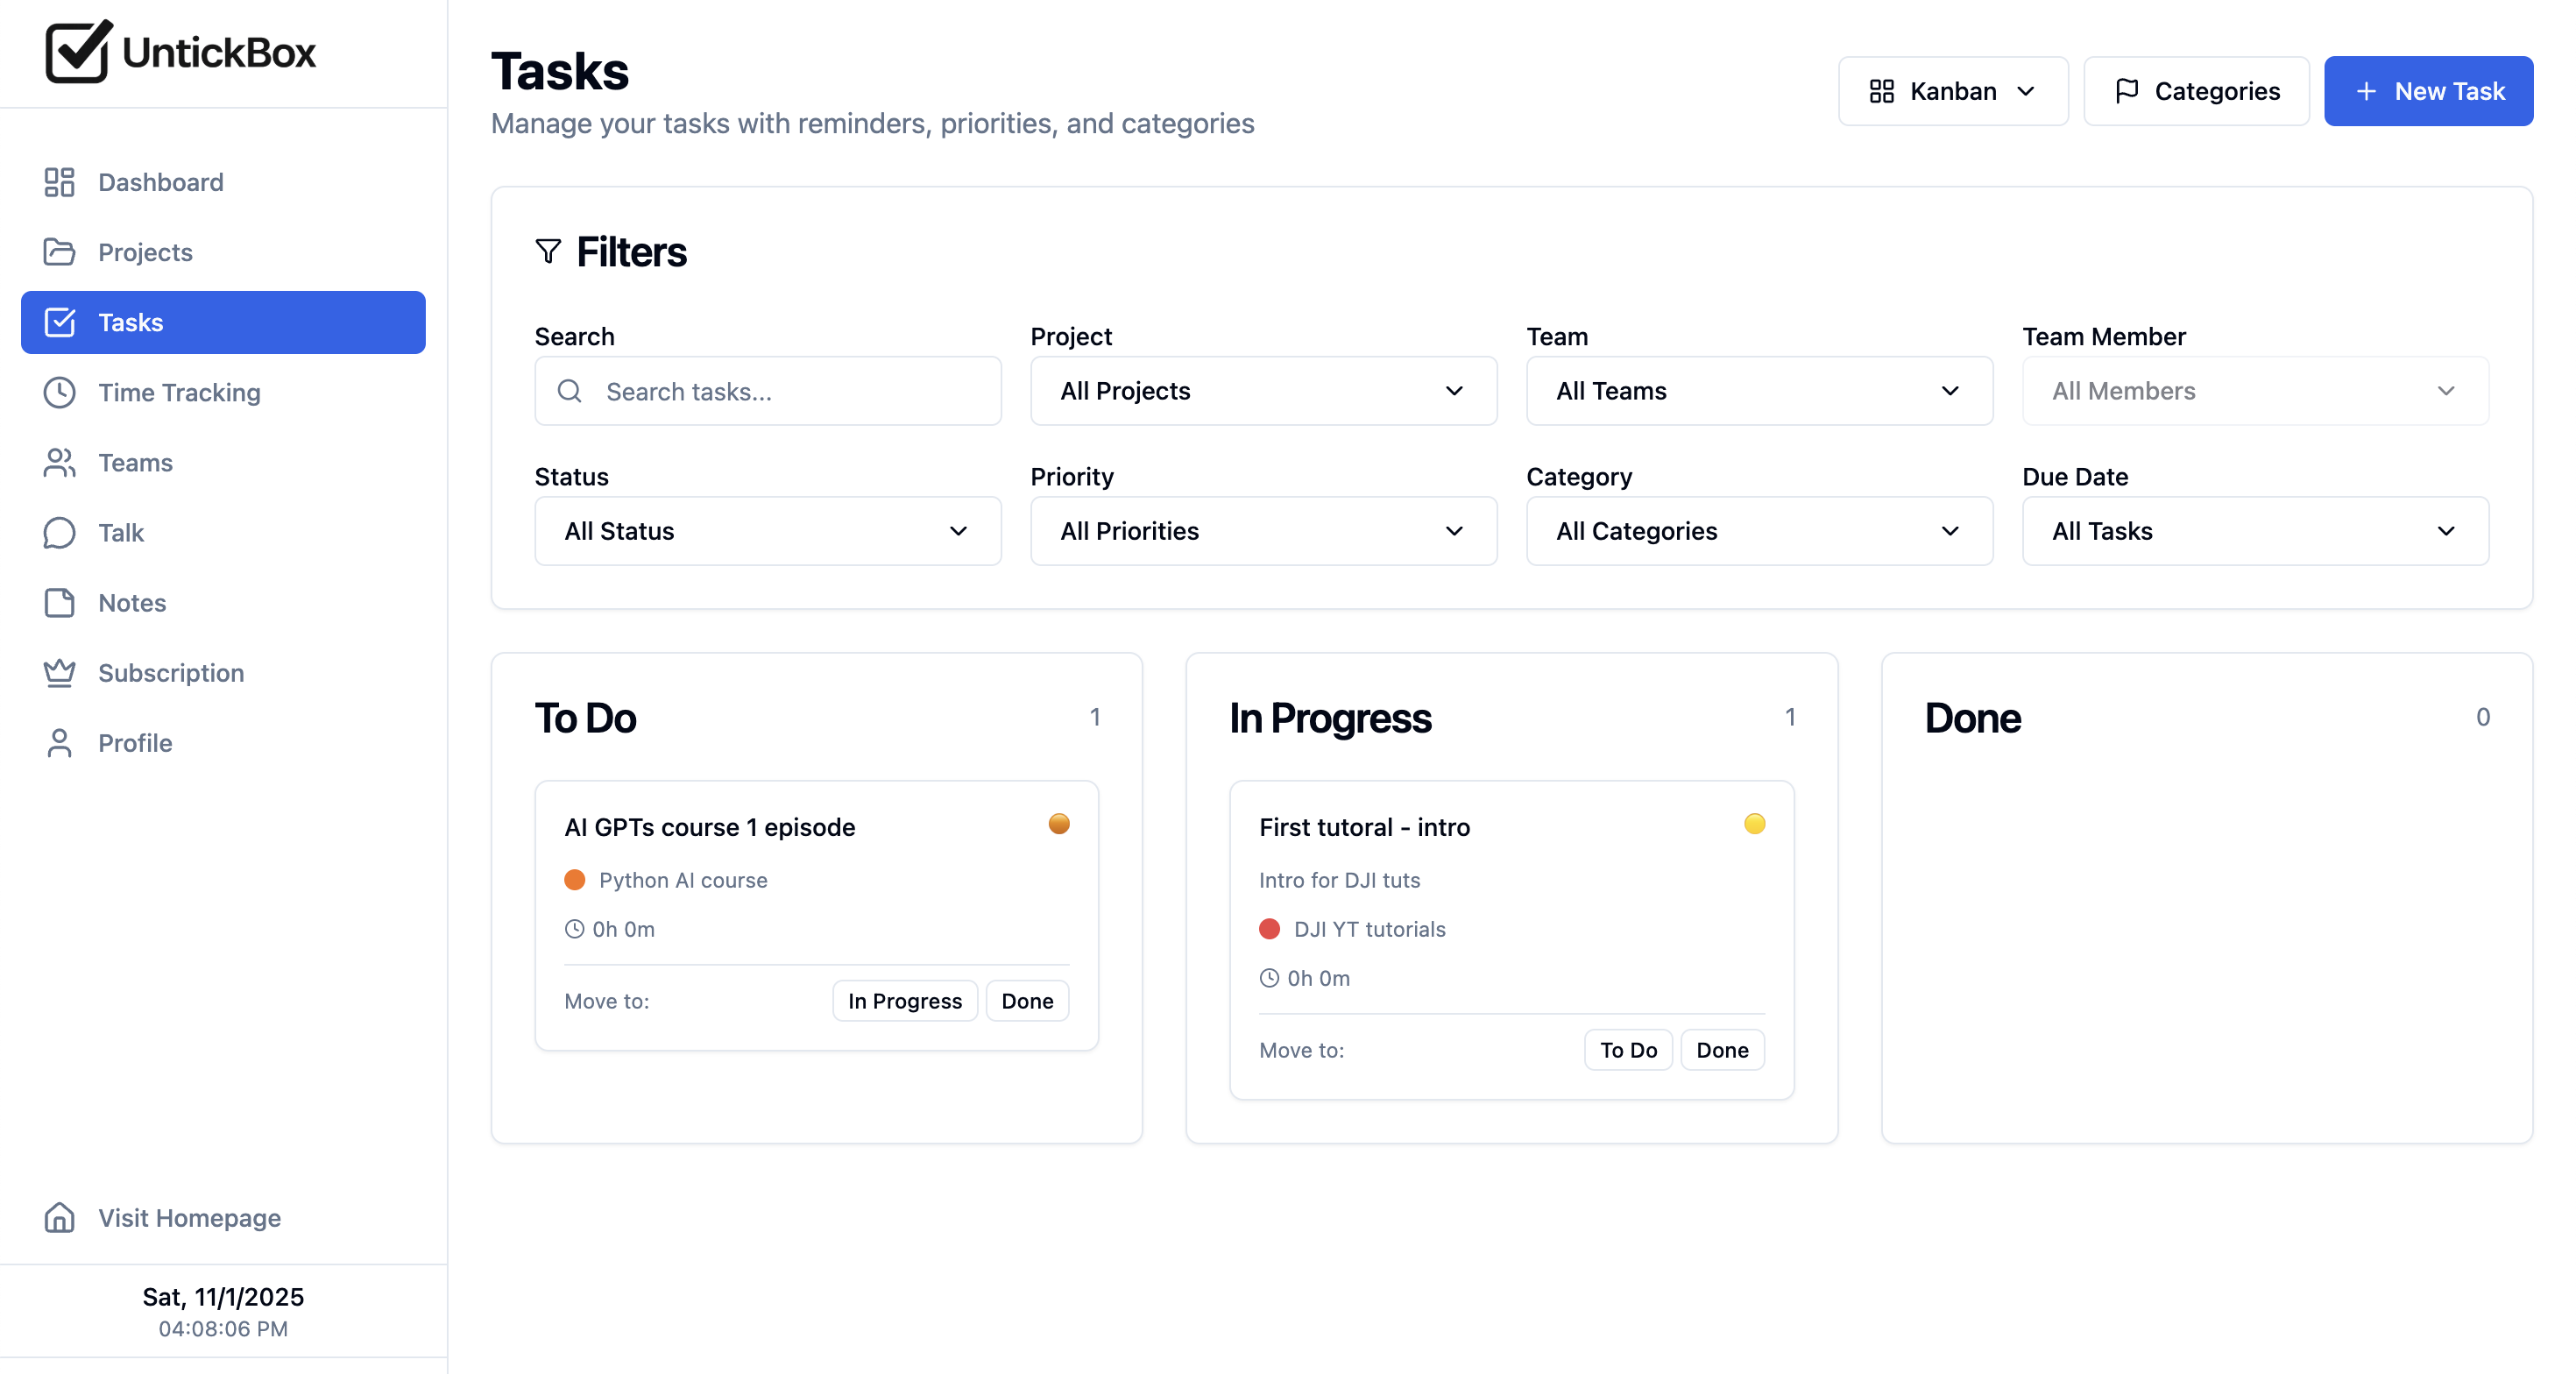This screenshot has width=2576, height=1374.
Task: Click the Teams people icon
Action: 59,462
